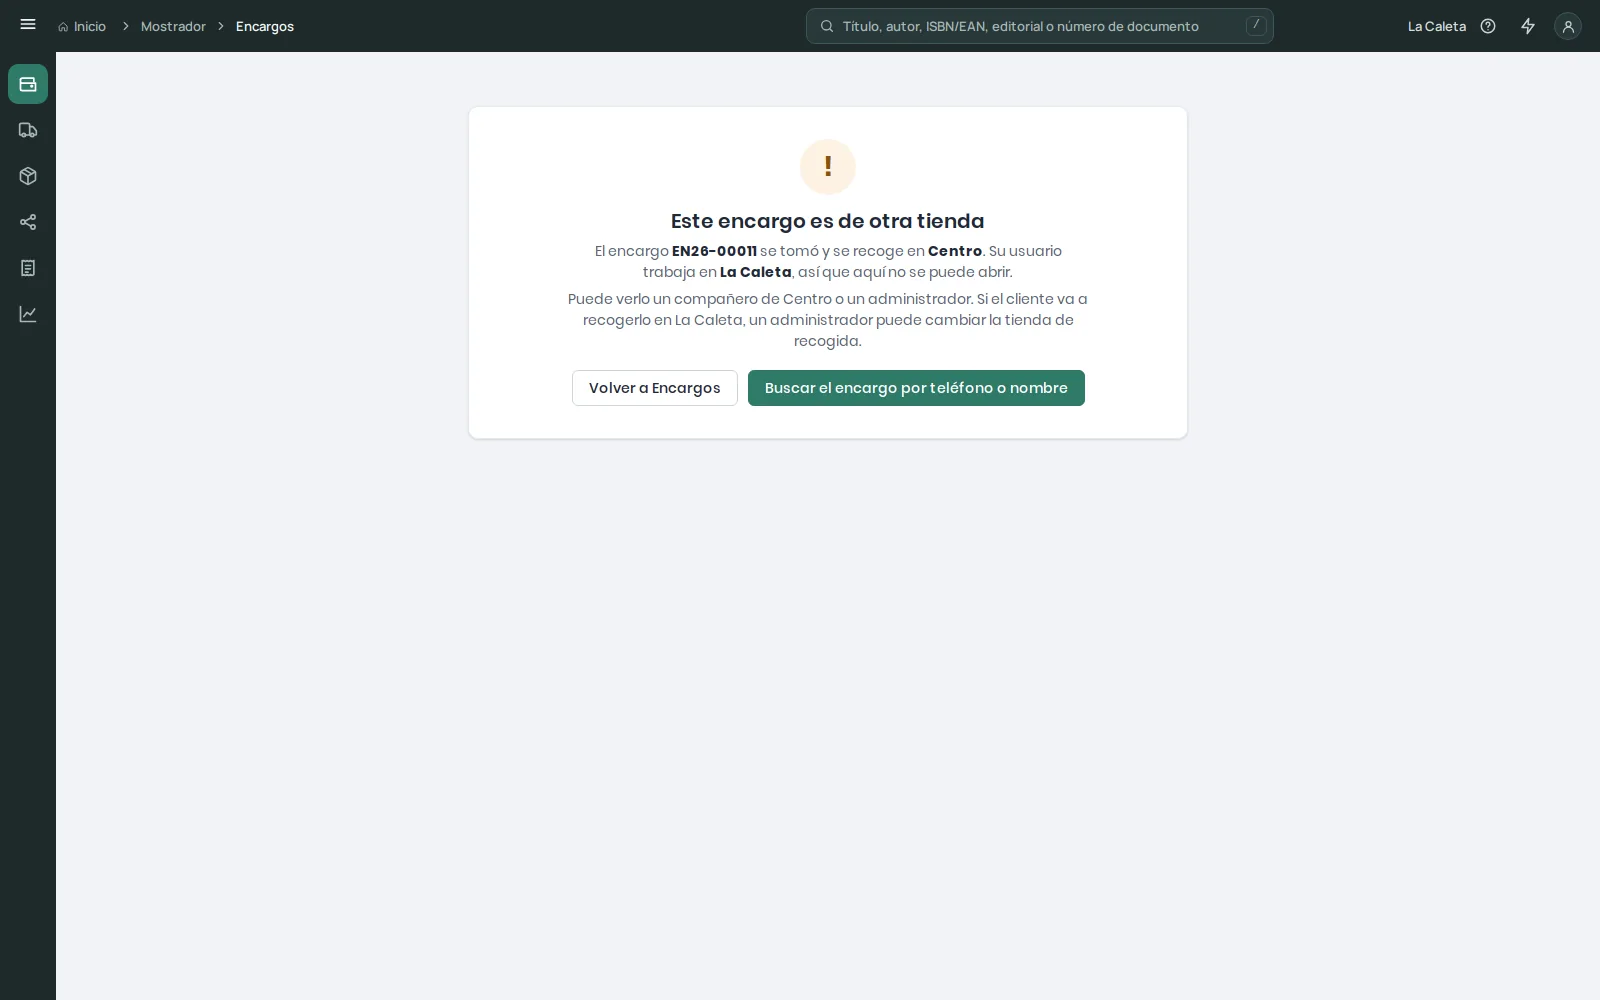Image resolution: width=1600 pixels, height=1000 pixels.
Task: Focus the title, author, ISBN search field
Action: pos(1040,26)
